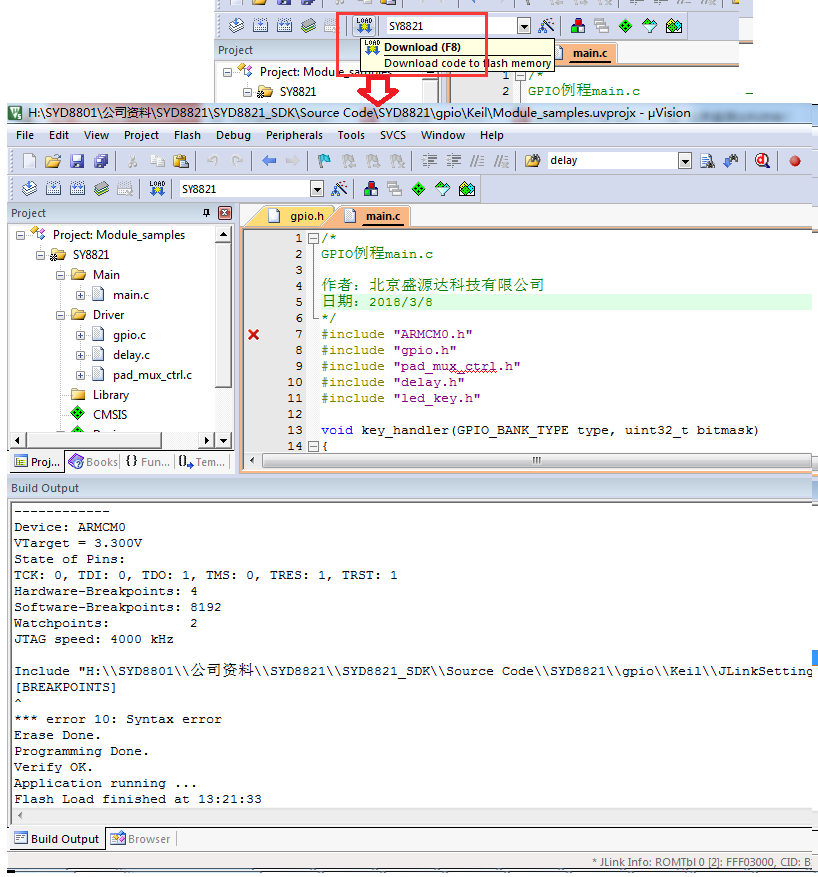The image size is (818, 877).
Task: Switch to the Templates panel tab
Action: (x=201, y=462)
